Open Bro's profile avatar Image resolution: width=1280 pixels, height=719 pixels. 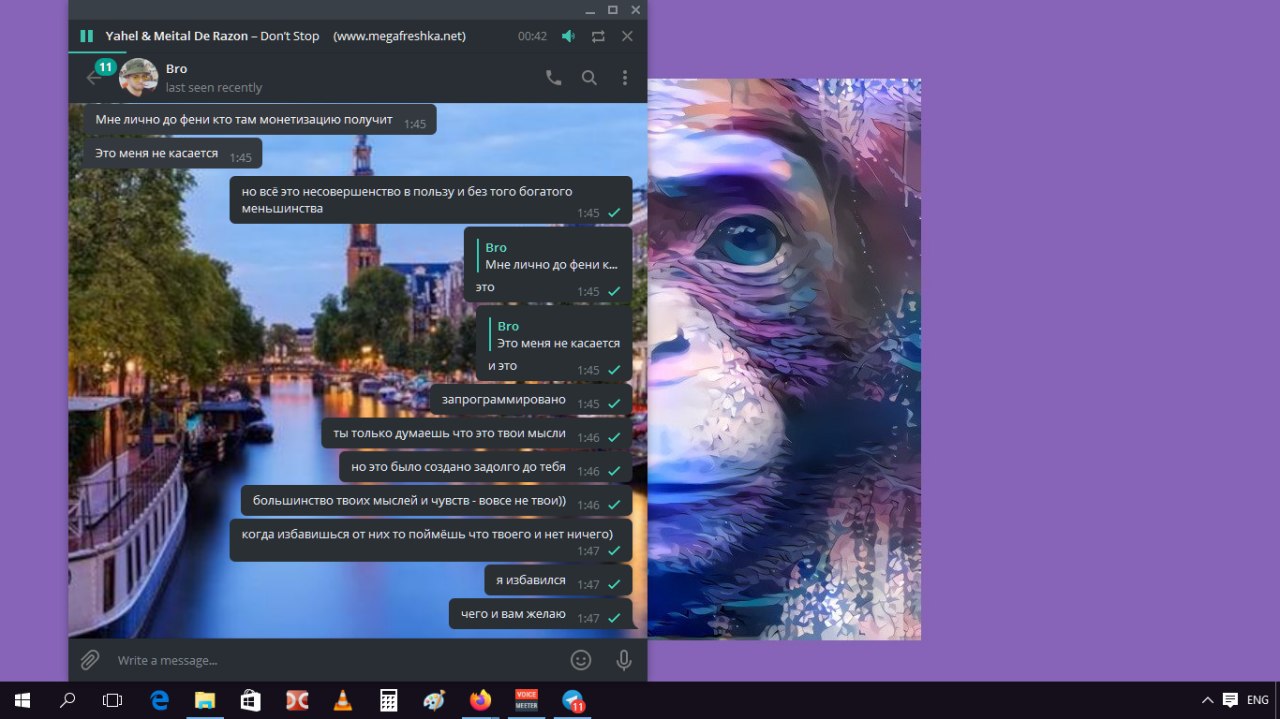click(138, 77)
